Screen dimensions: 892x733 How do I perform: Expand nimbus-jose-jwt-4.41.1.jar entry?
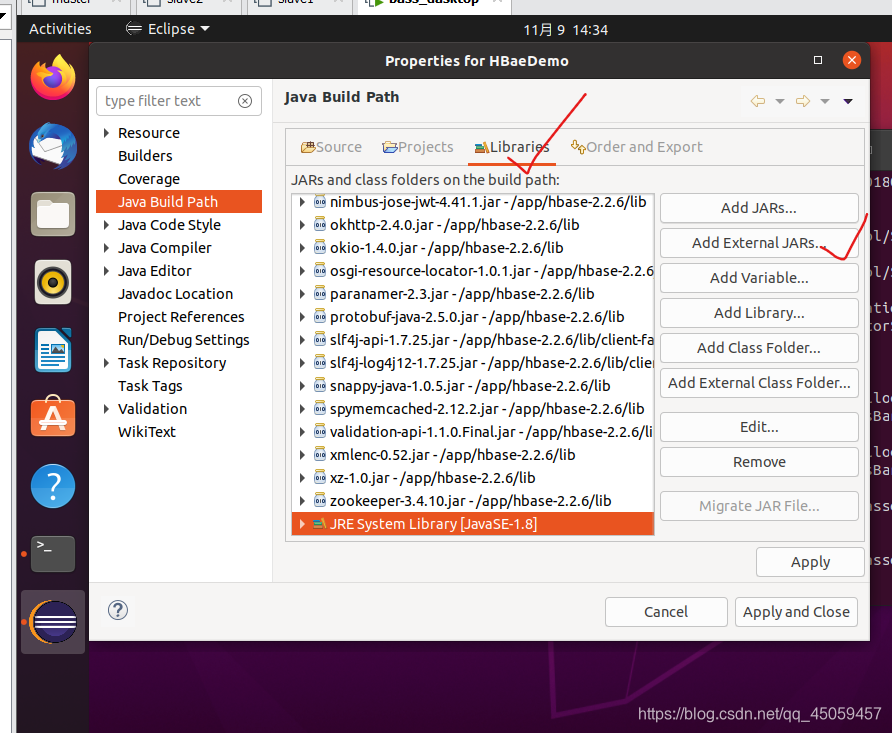pos(302,202)
